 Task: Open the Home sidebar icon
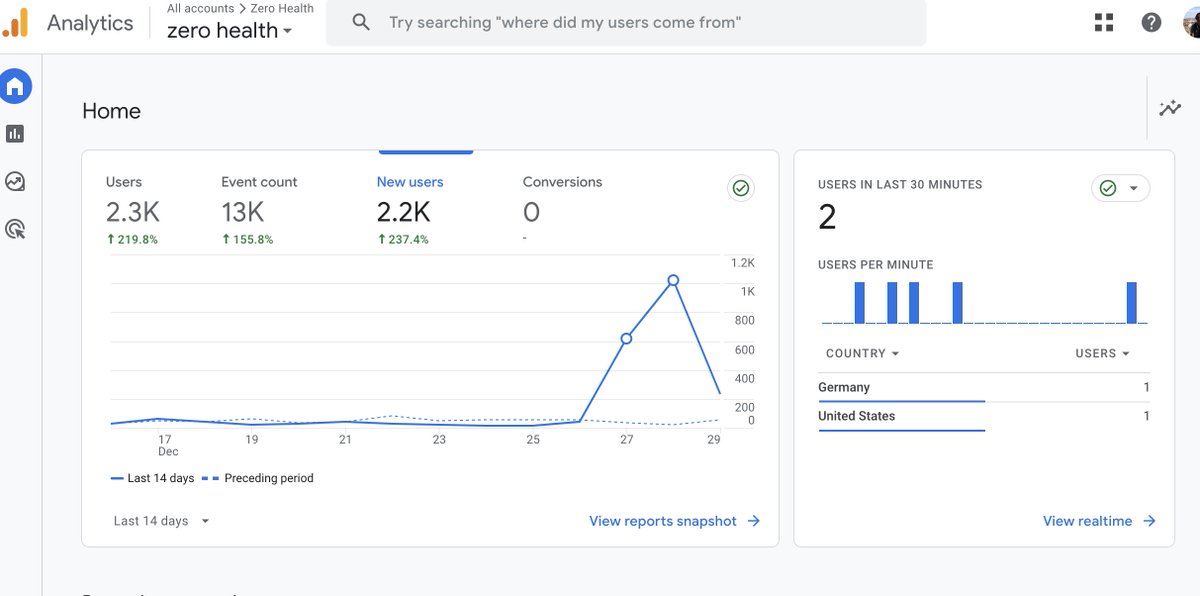point(15,87)
